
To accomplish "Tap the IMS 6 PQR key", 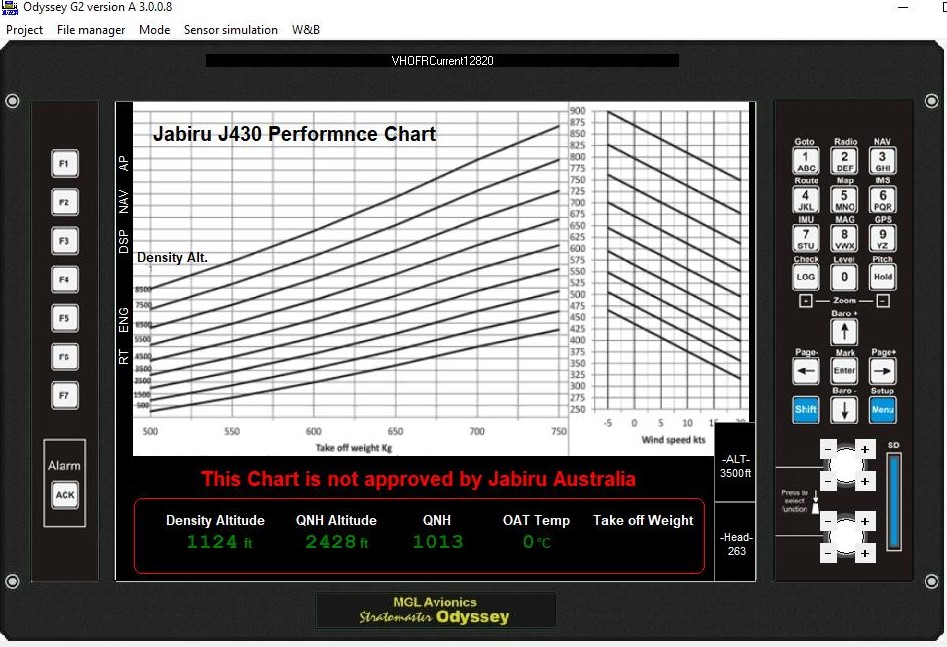I will (x=882, y=199).
